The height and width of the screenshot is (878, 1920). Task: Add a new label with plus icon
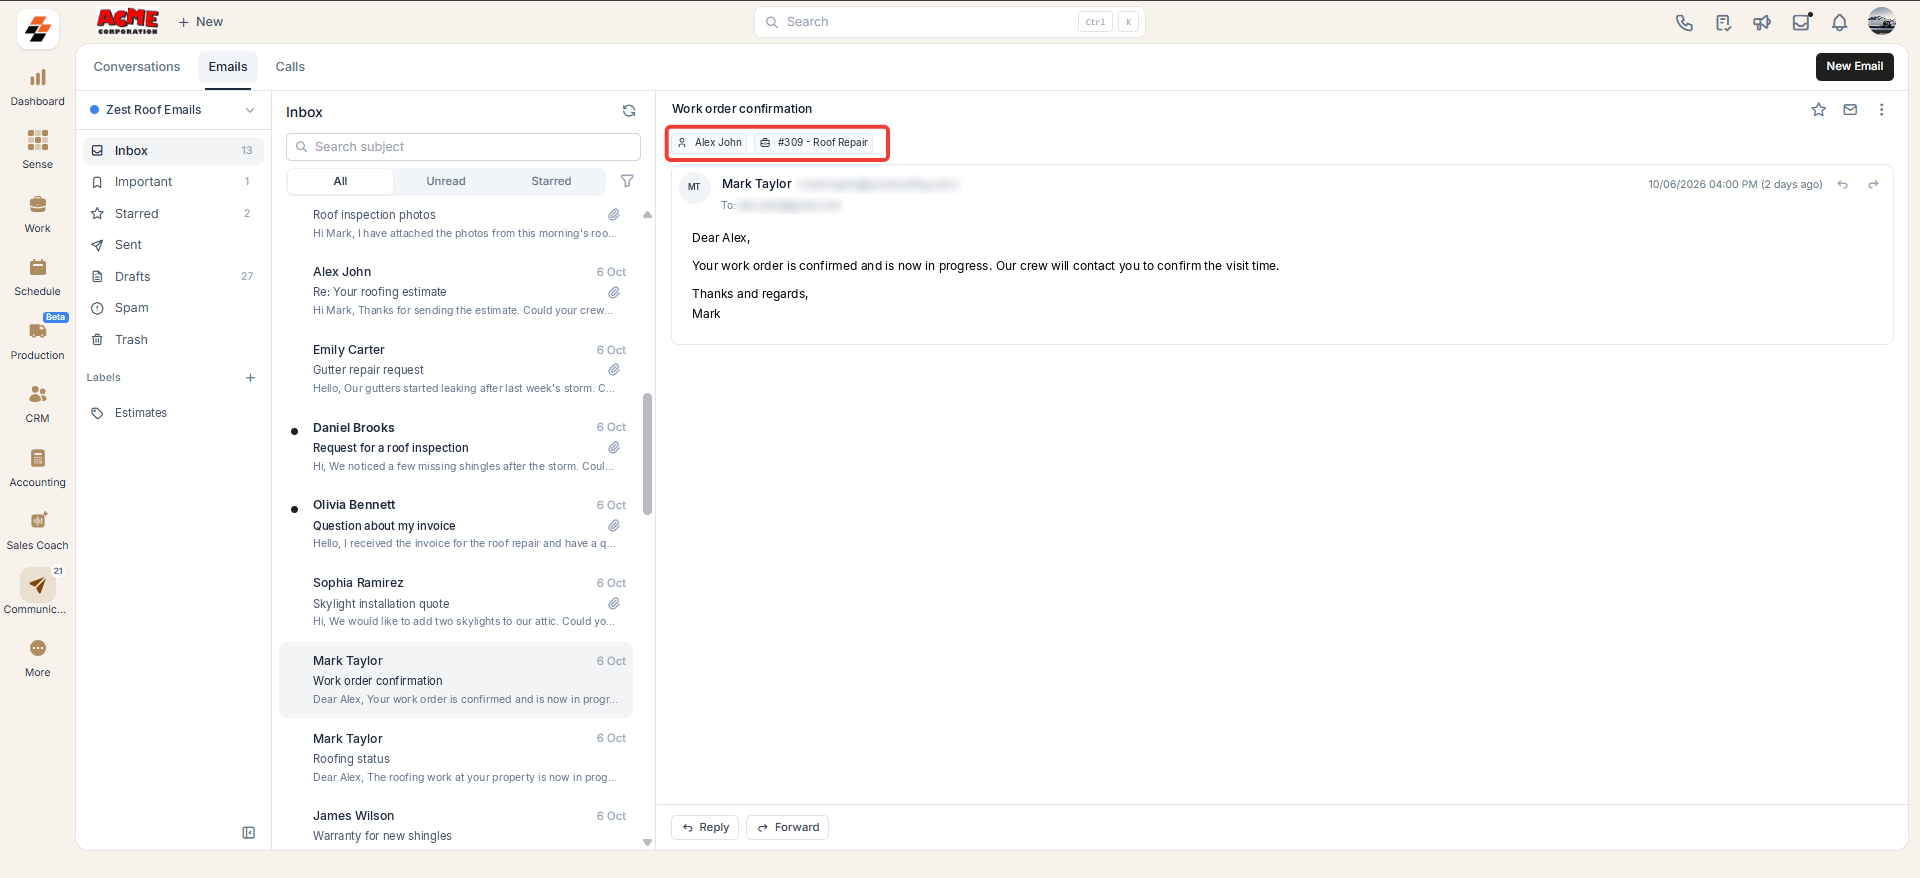(250, 378)
